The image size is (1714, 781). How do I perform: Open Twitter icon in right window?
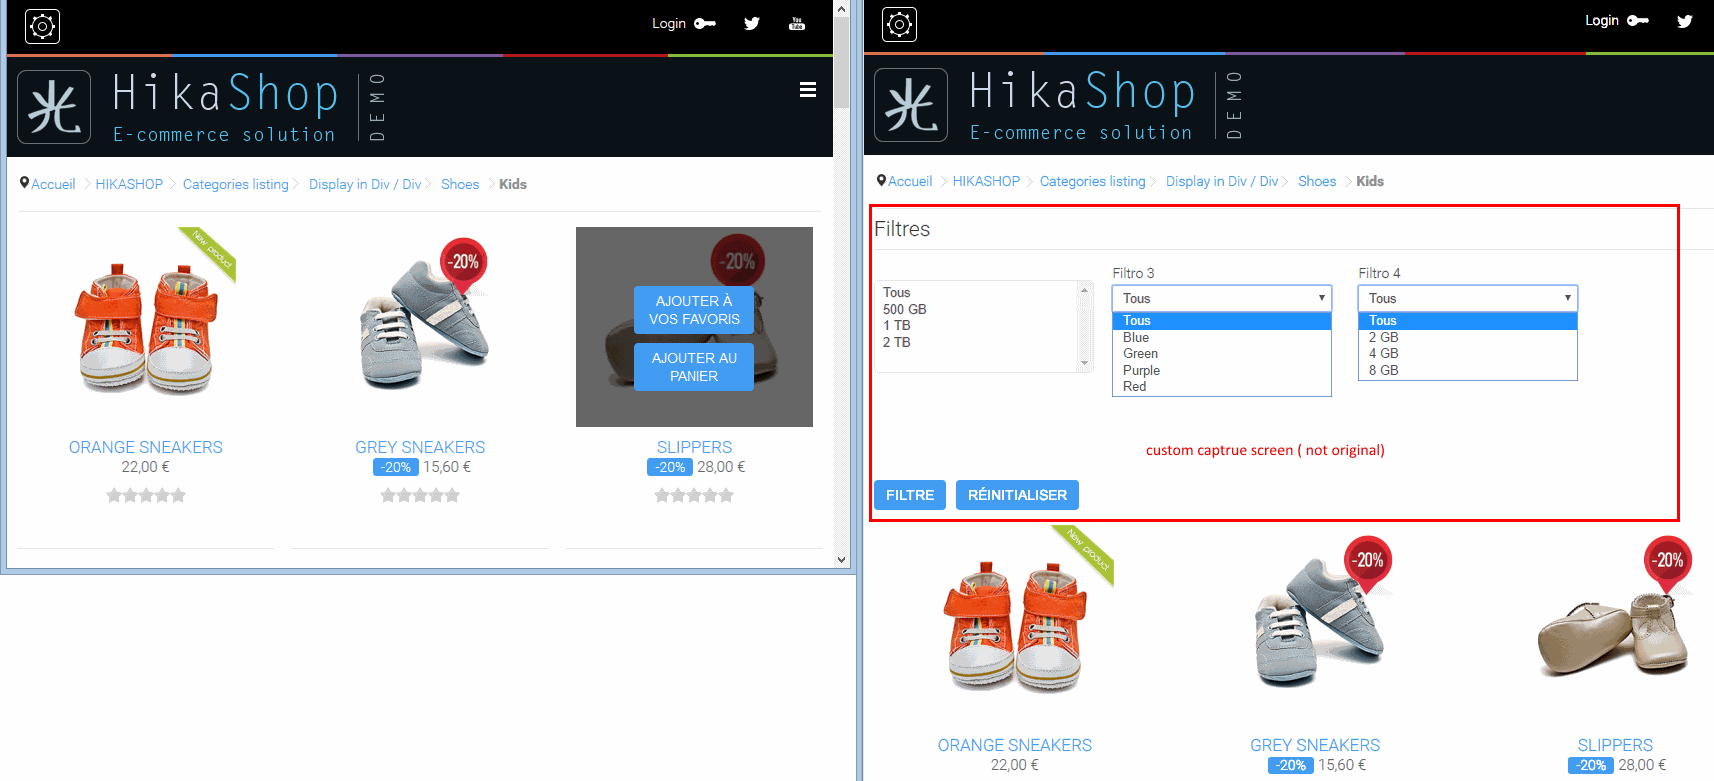[1685, 20]
